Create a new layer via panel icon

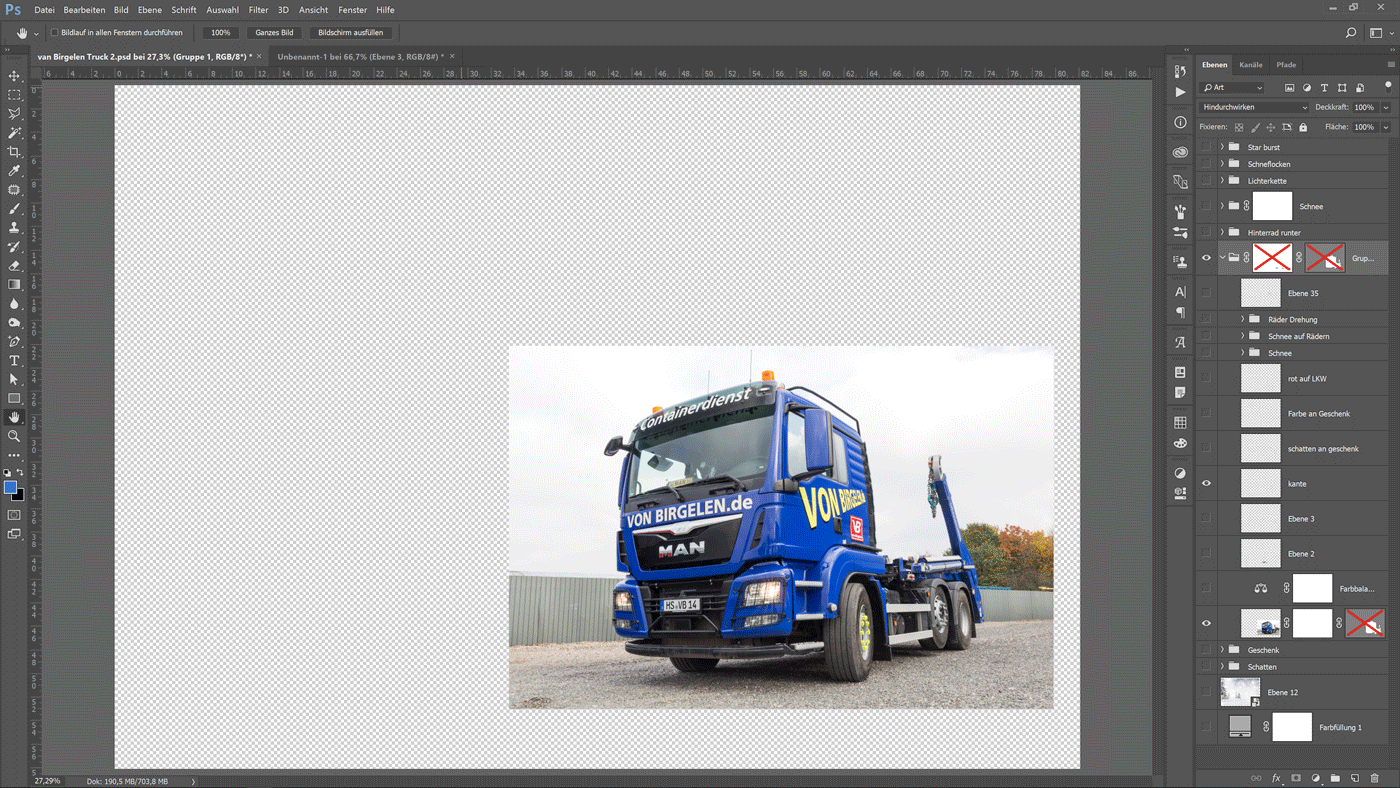point(1355,778)
